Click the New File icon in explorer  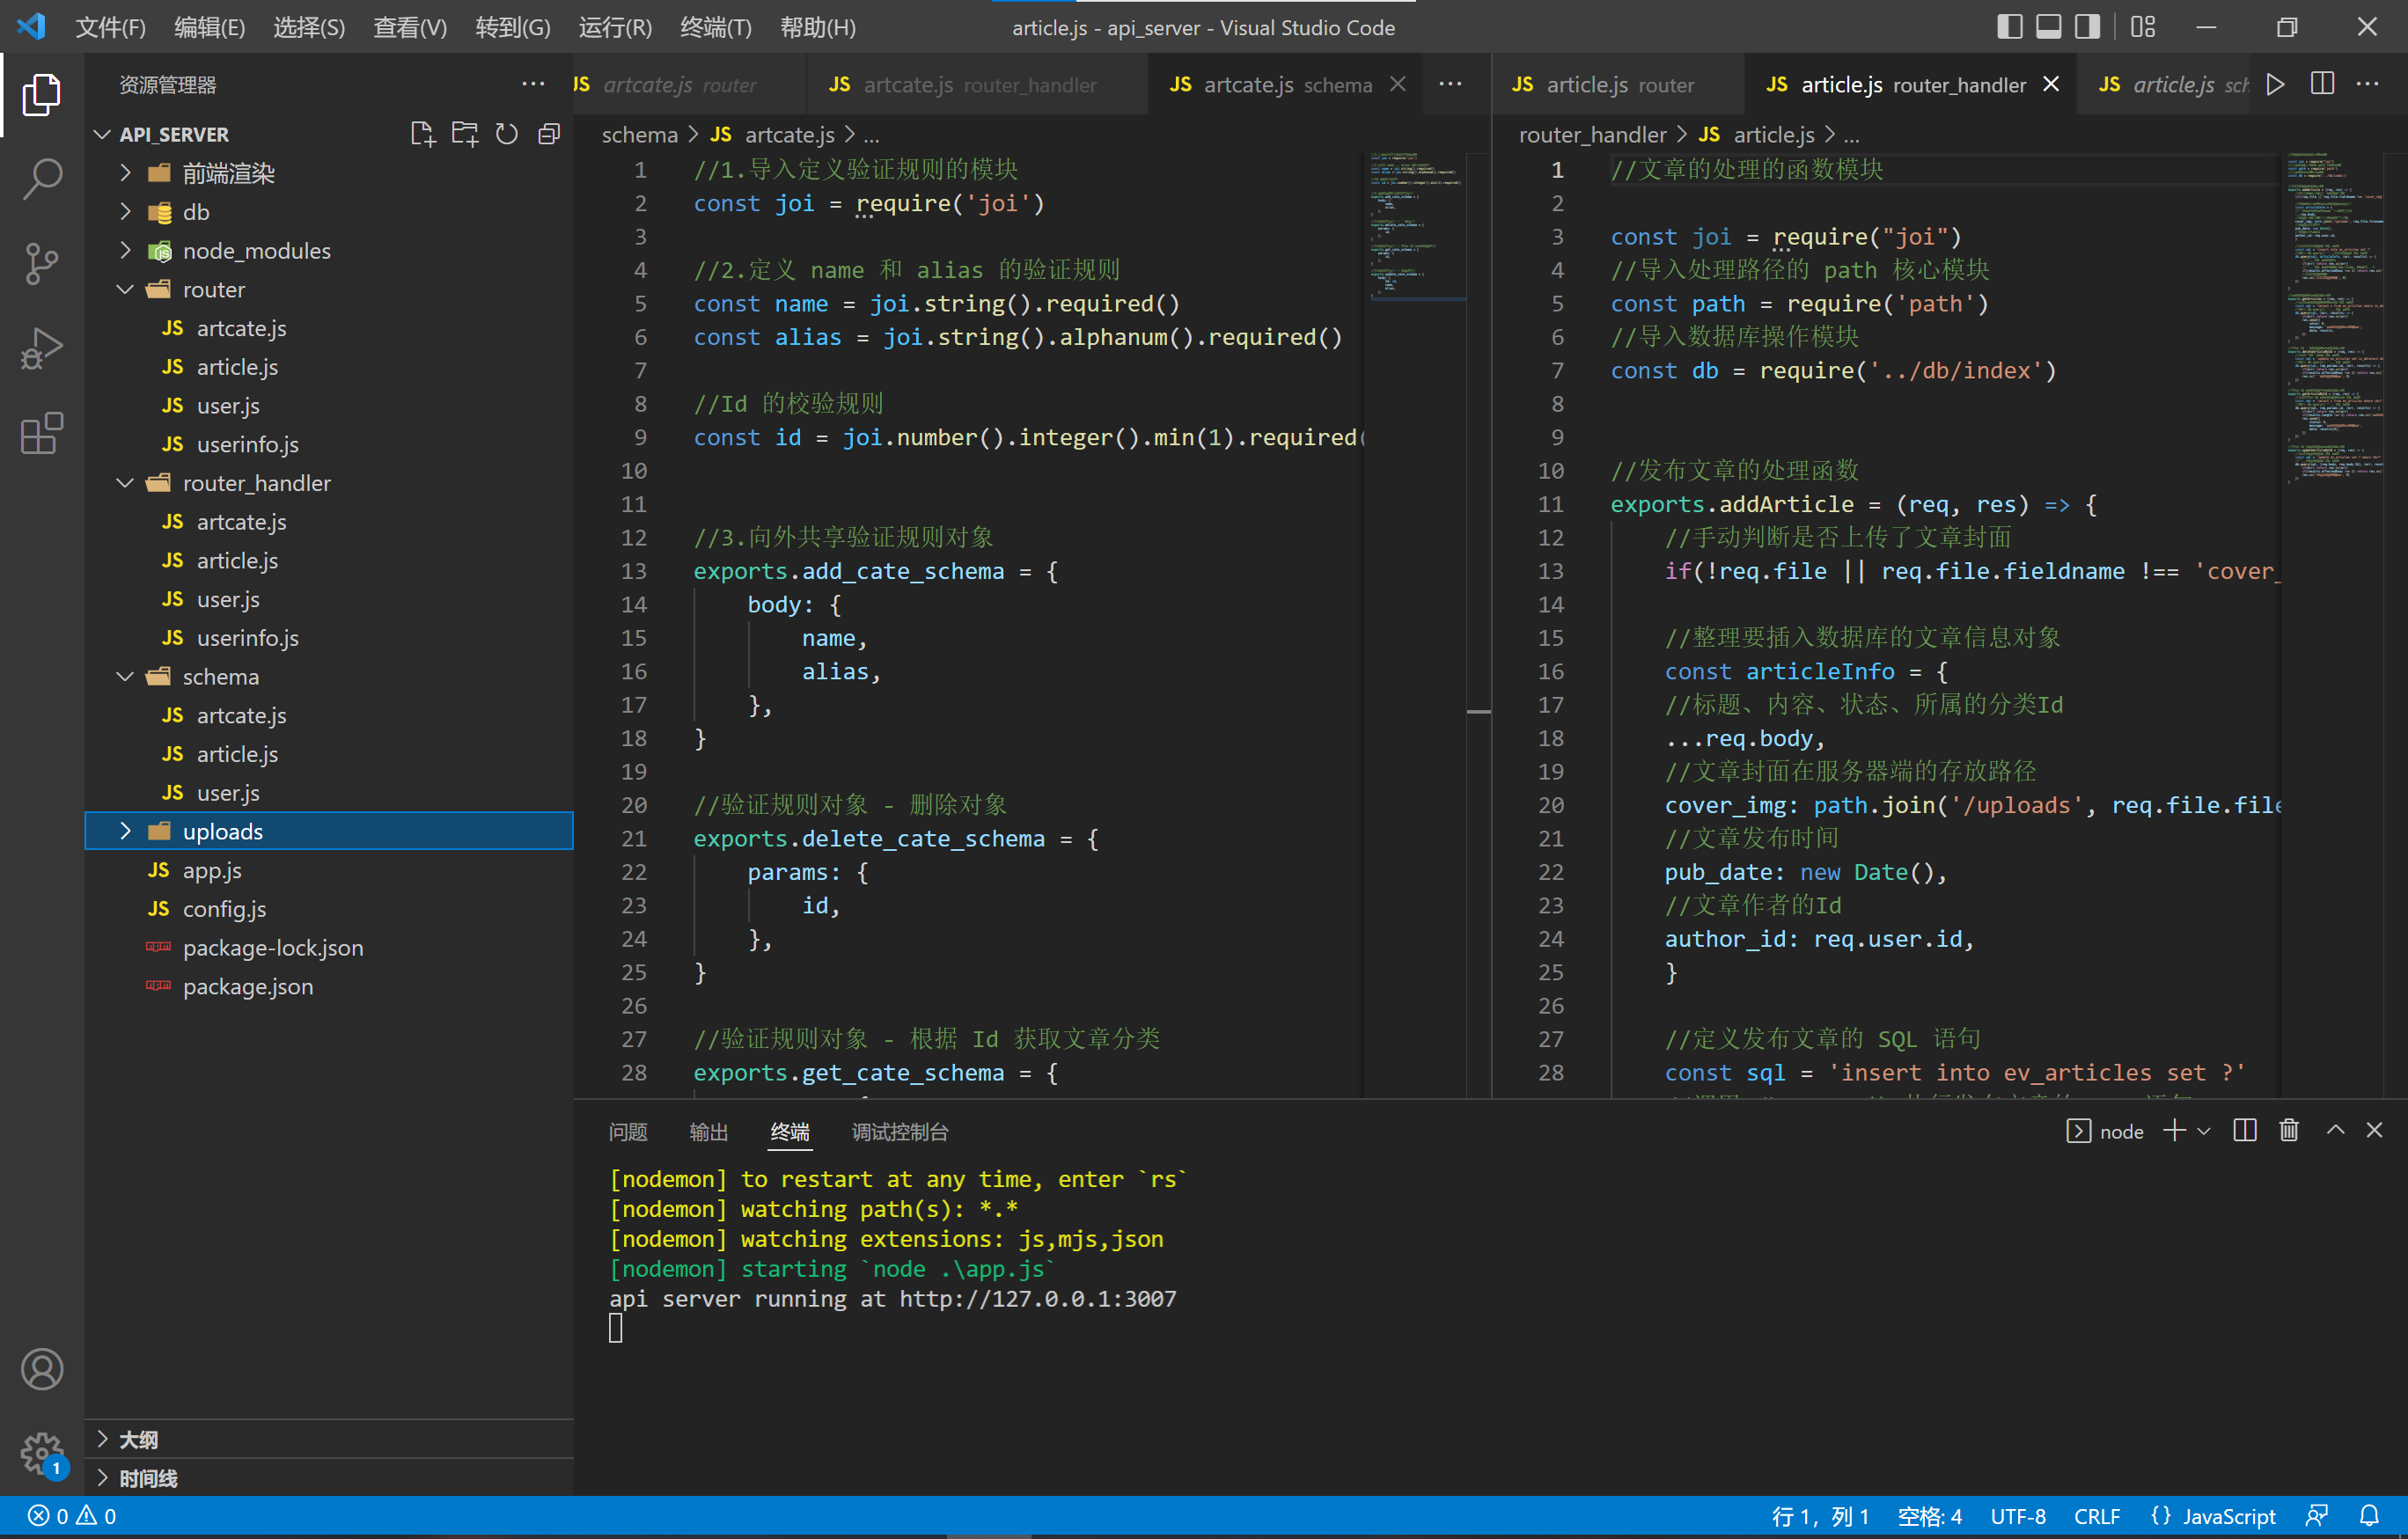point(422,134)
